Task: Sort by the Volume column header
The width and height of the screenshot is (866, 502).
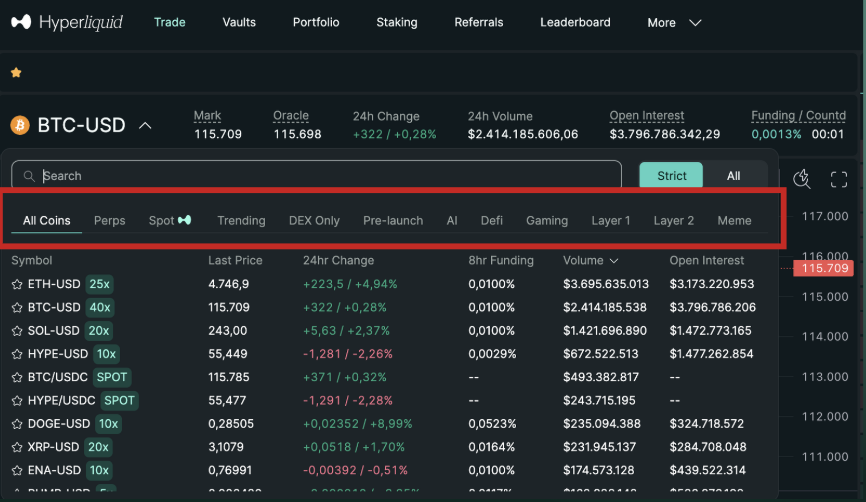Action: tap(588, 261)
